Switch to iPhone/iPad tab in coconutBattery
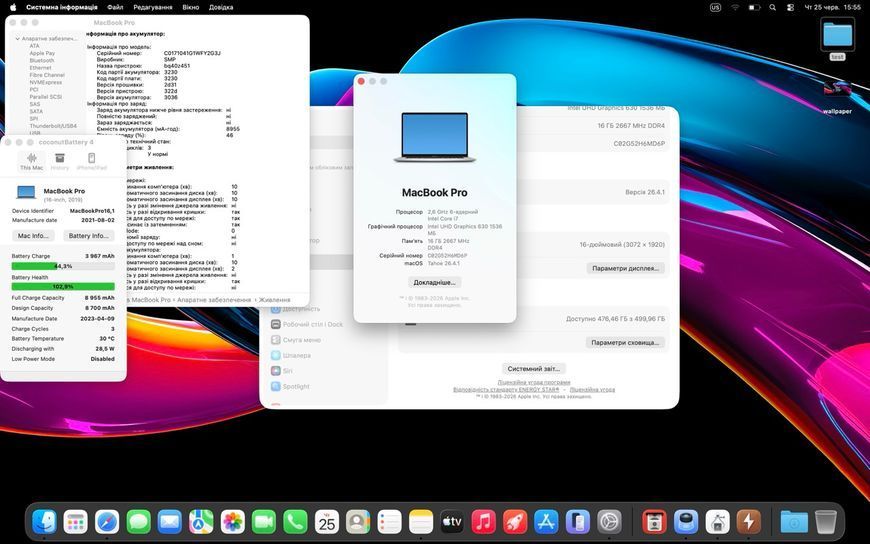 click(92, 162)
